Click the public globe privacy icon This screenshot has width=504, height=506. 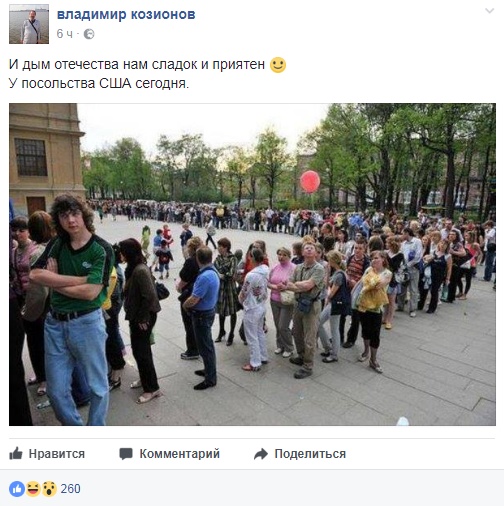89,34
